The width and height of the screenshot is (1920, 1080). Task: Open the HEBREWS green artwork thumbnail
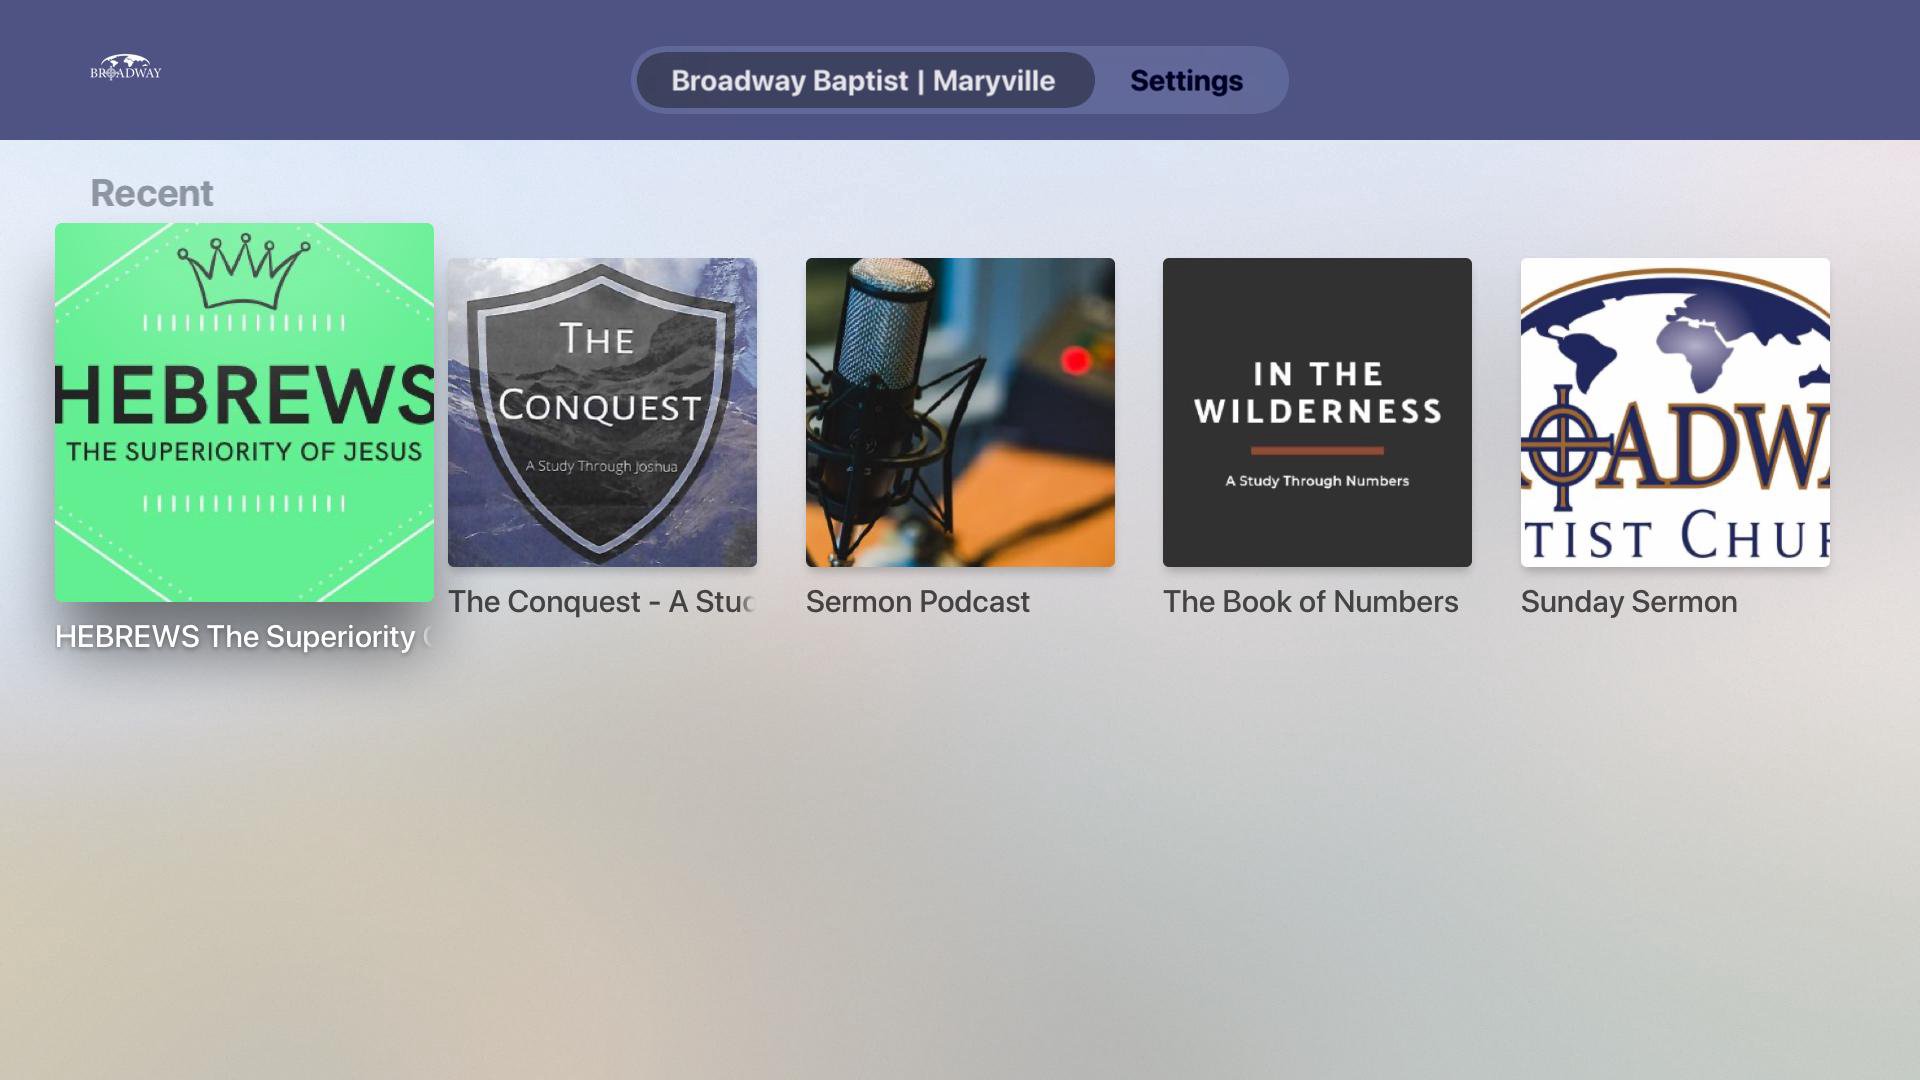tap(244, 412)
